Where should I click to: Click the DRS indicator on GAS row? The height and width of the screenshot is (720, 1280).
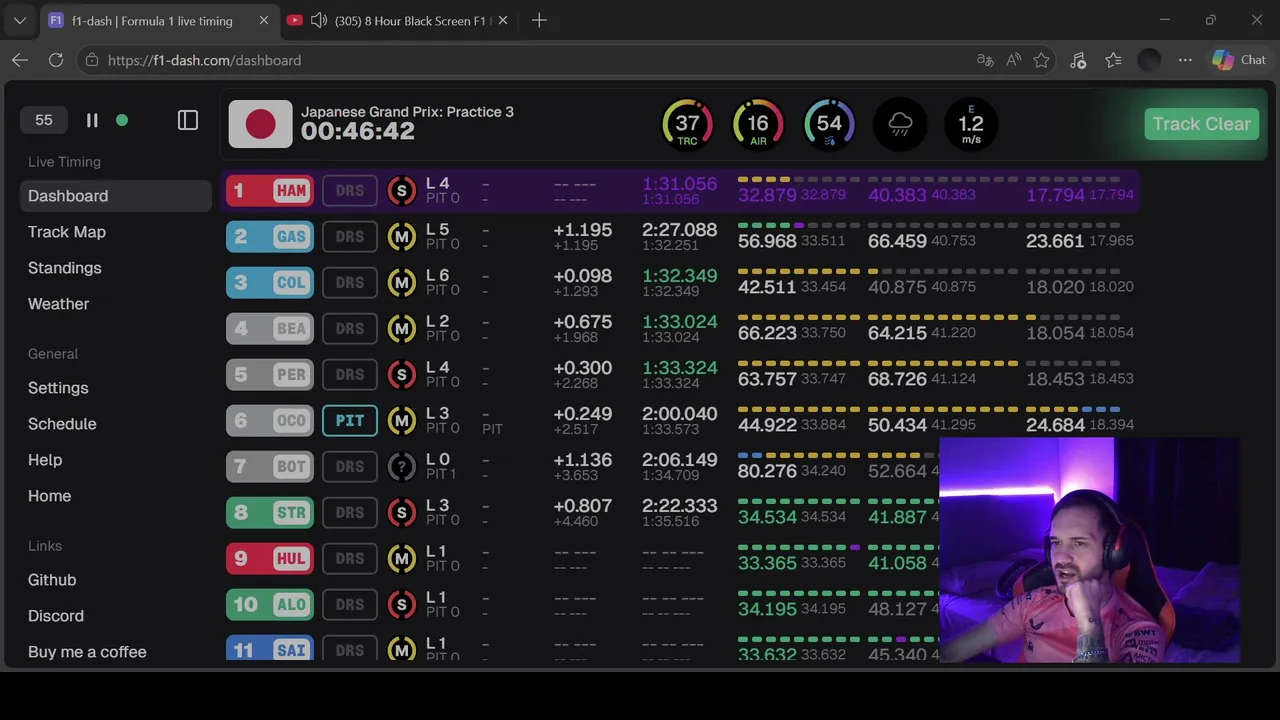click(350, 236)
